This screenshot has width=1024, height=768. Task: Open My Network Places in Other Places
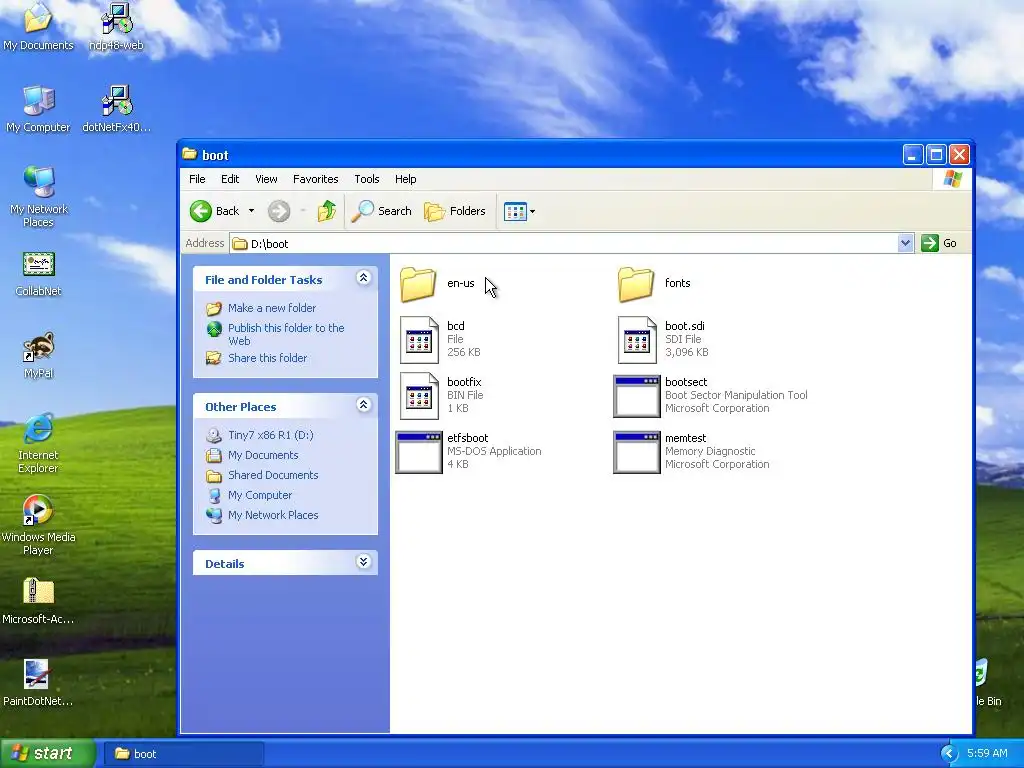273,515
